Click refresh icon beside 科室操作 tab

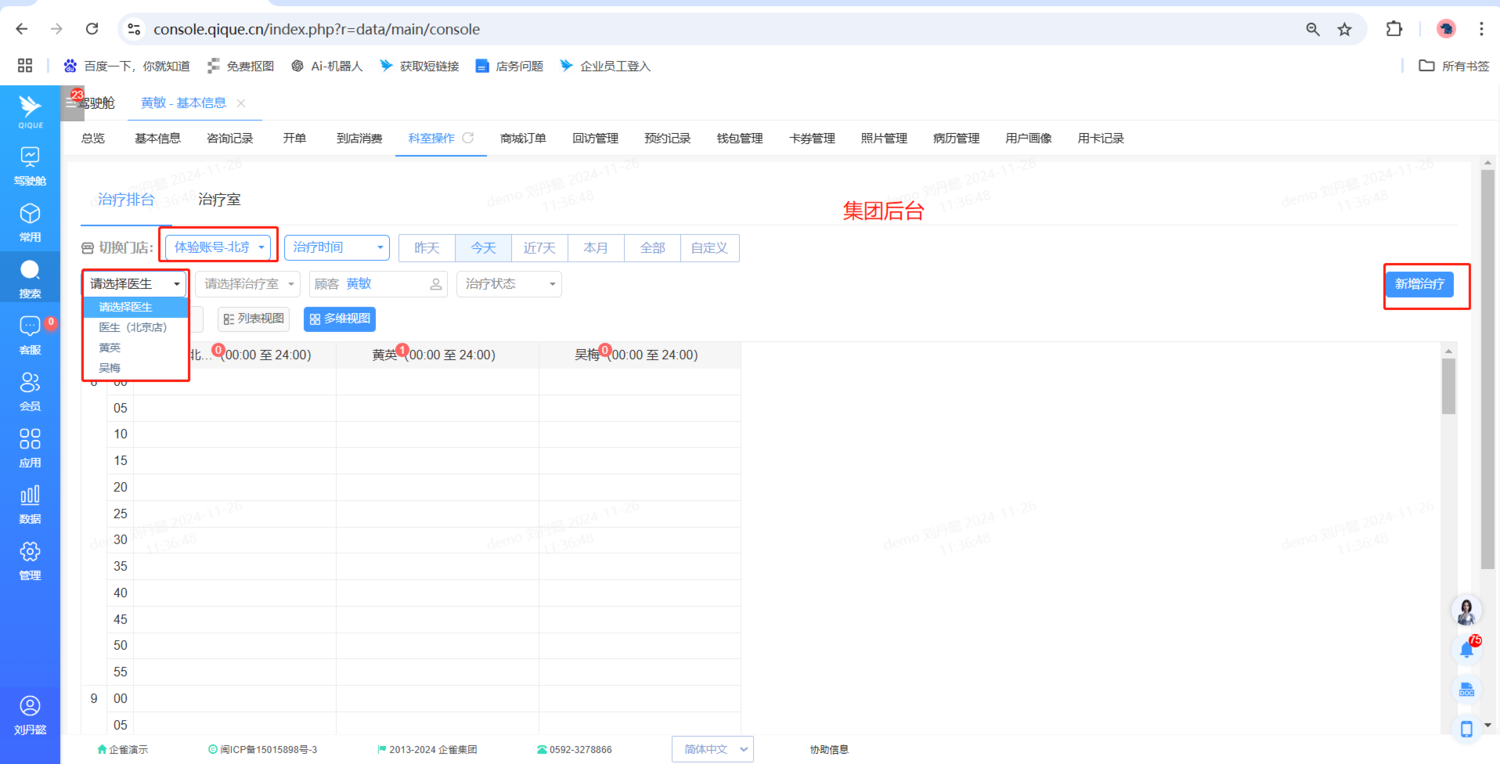[468, 138]
